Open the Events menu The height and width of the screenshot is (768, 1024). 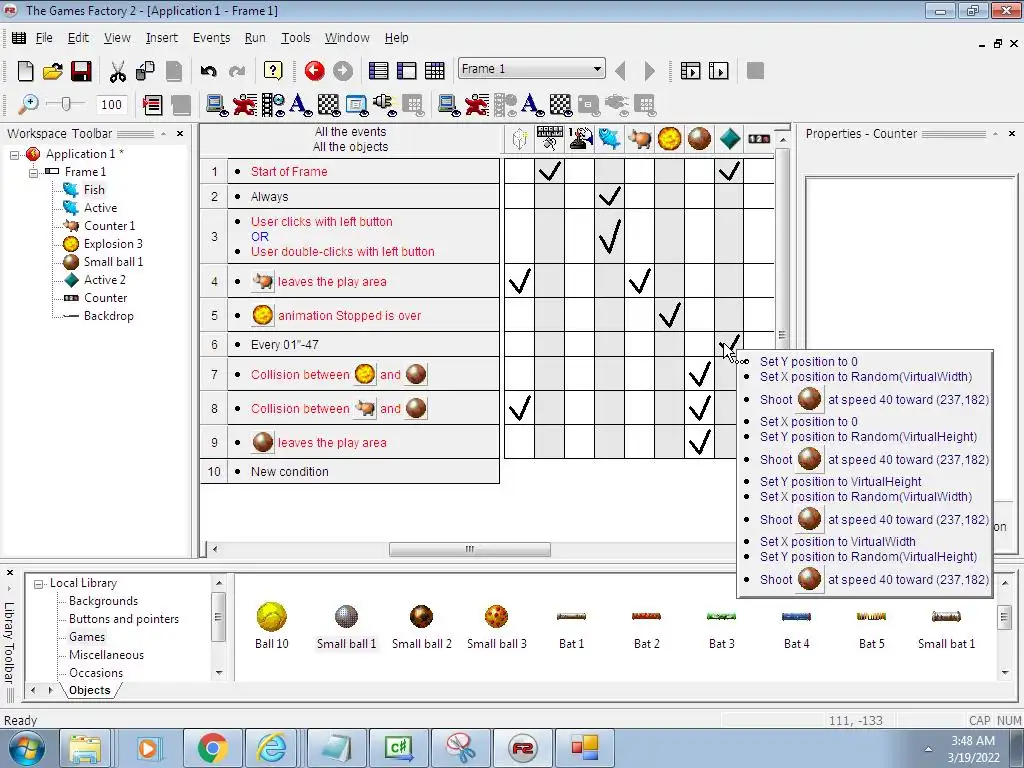[x=211, y=38]
